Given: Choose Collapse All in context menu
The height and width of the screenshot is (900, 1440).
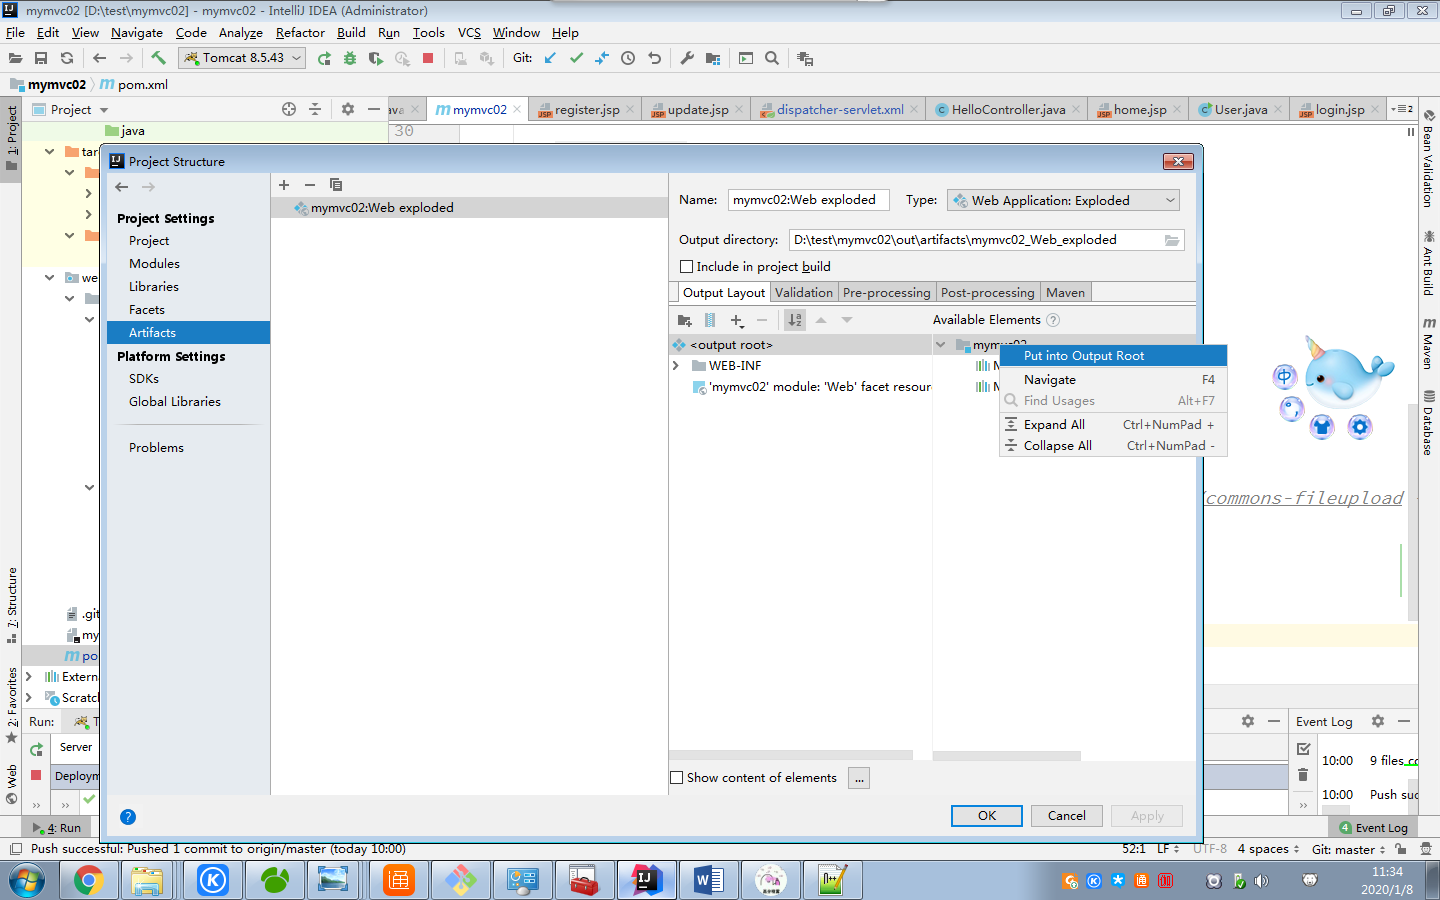Looking at the screenshot, I should [1113, 446].
